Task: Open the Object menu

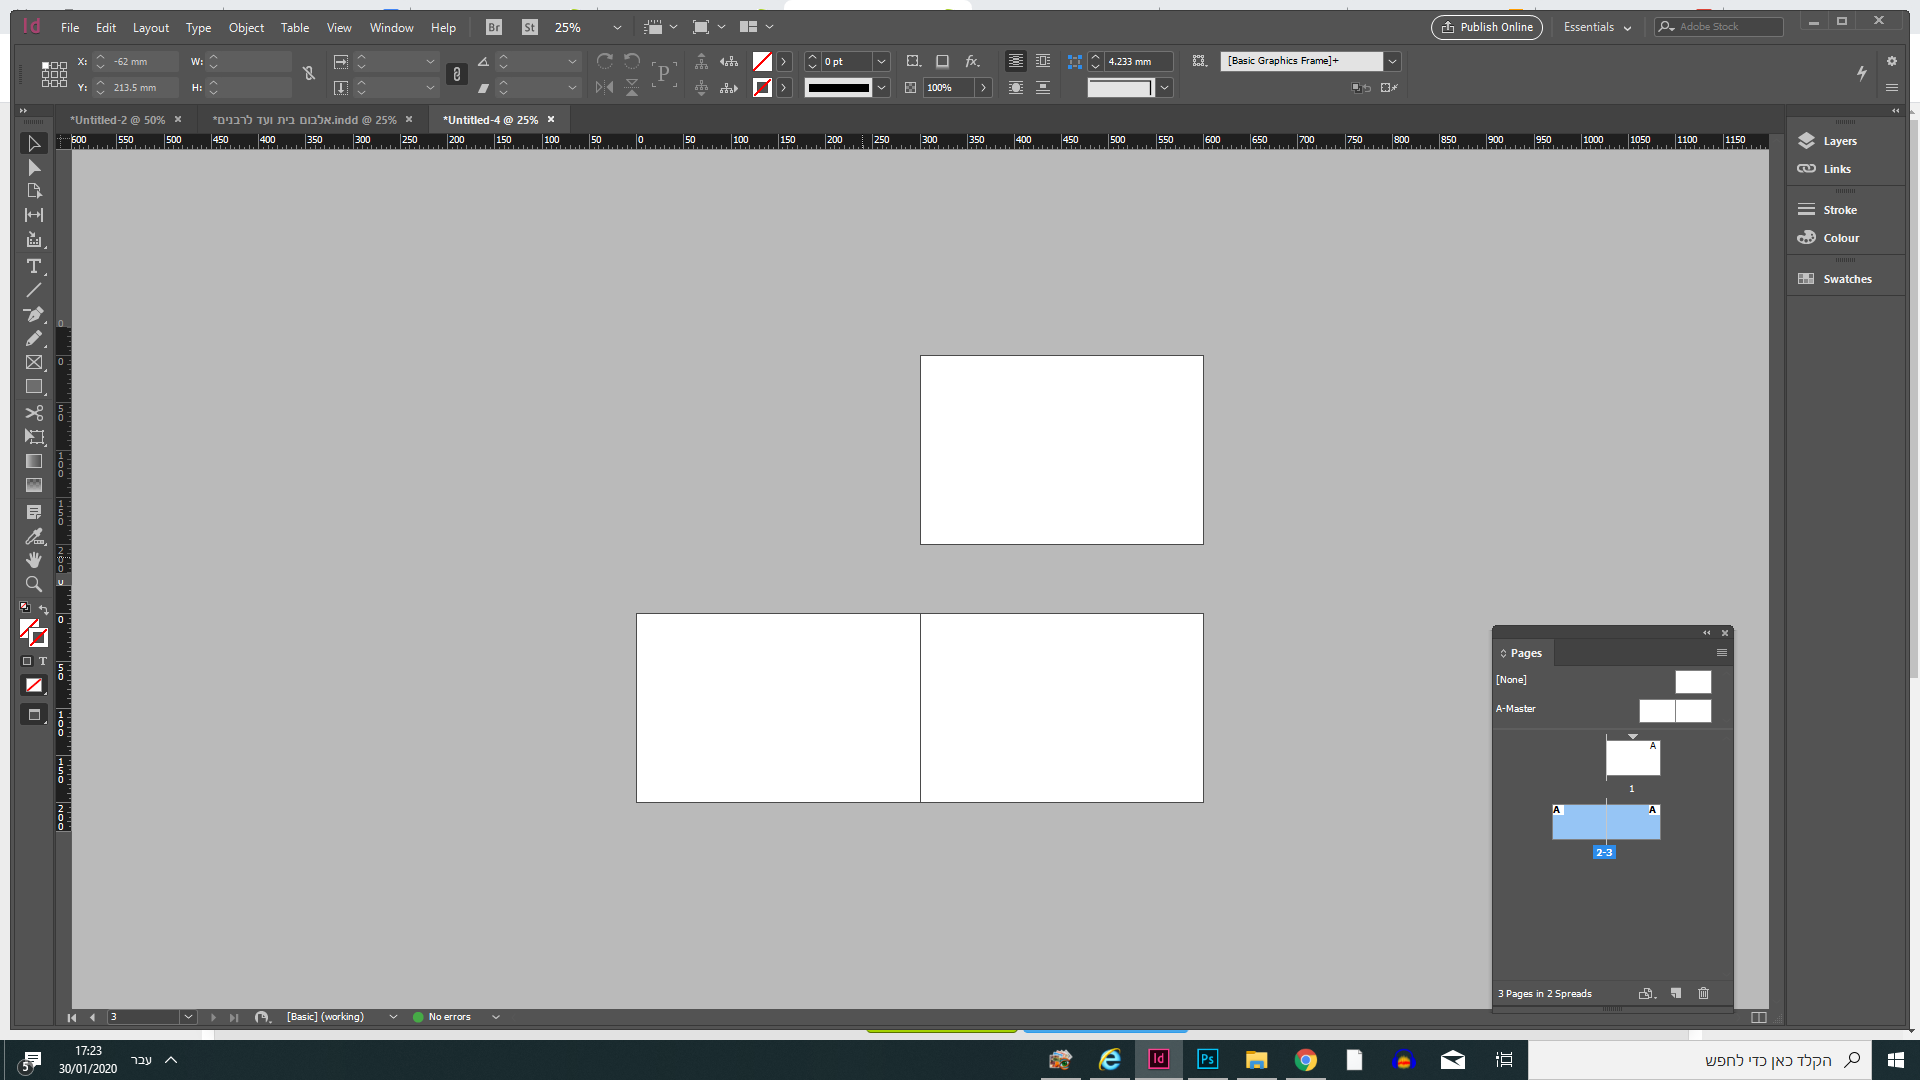Action: (x=246, y=28)
